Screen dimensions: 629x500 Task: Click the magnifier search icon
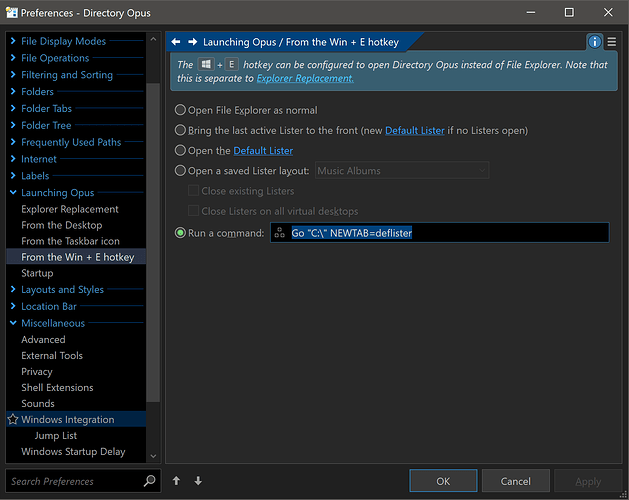pyautogui.click(x=149, y=480)
